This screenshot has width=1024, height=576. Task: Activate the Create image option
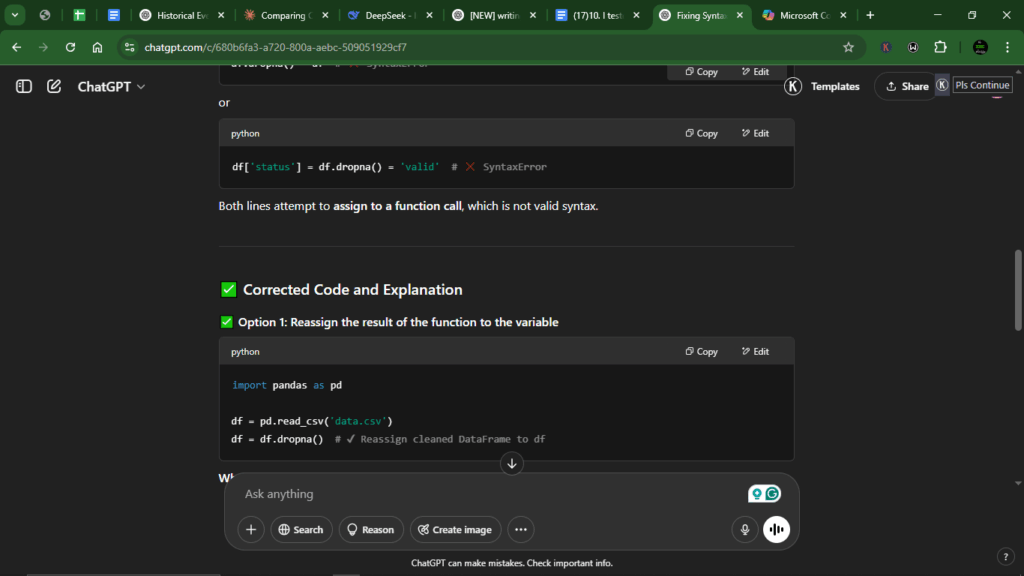tap(455, 529)
